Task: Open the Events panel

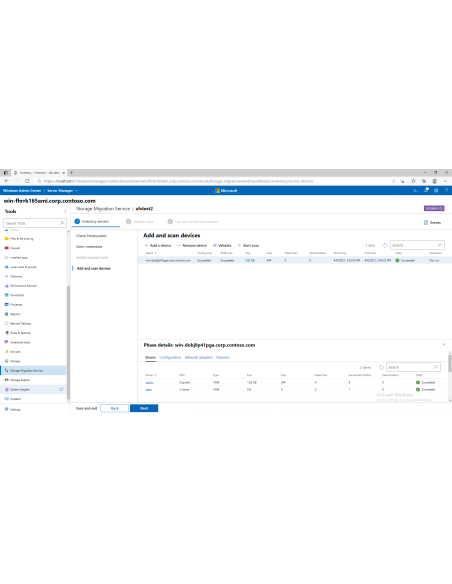Action: point(432,222)
